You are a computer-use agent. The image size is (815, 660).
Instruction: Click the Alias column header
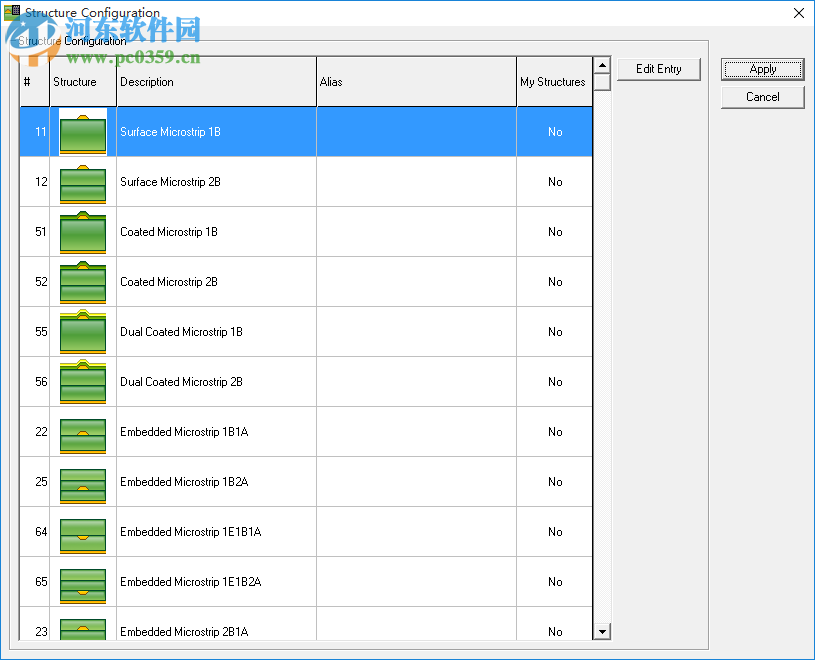coord(416,82)
